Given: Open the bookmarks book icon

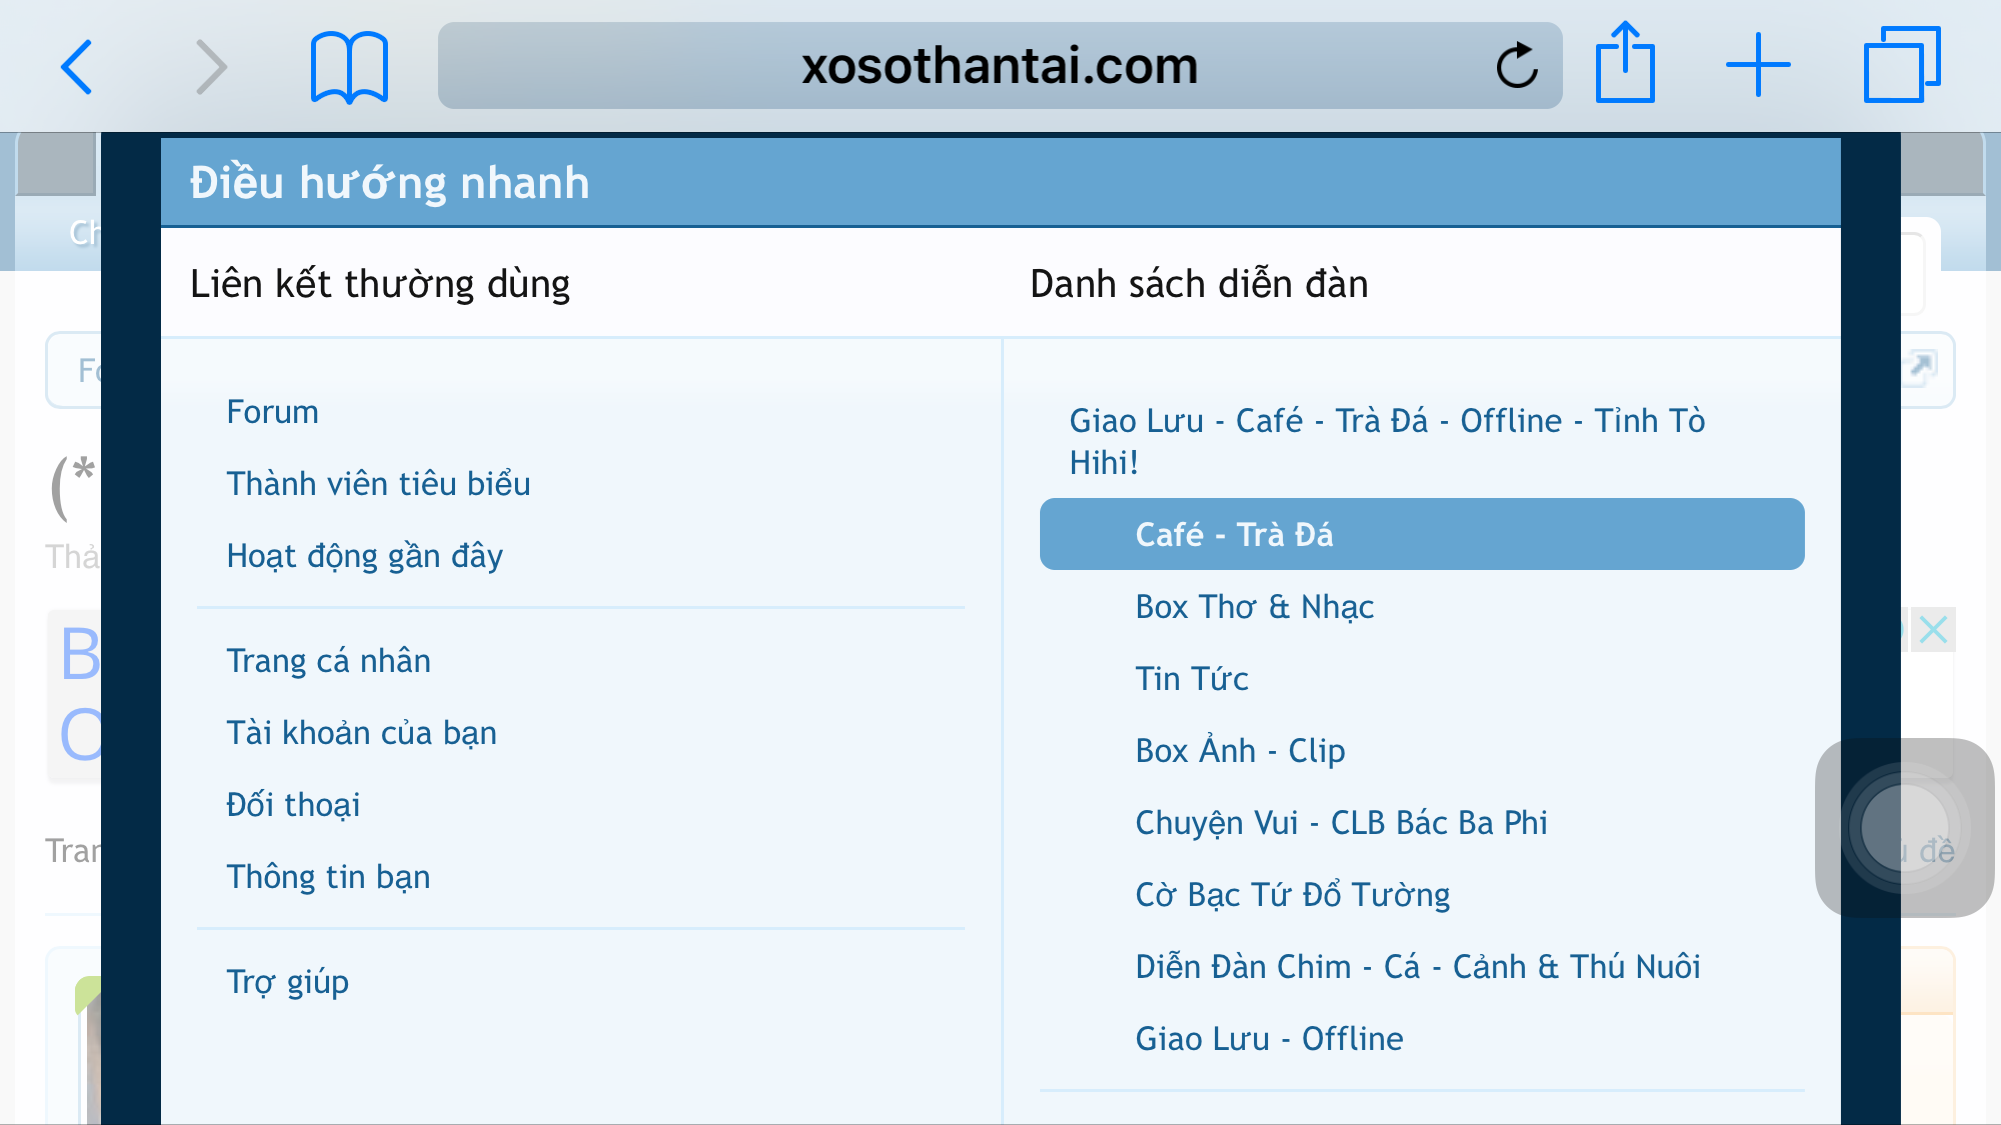Looking at the screenshot, I should [349, 67].
